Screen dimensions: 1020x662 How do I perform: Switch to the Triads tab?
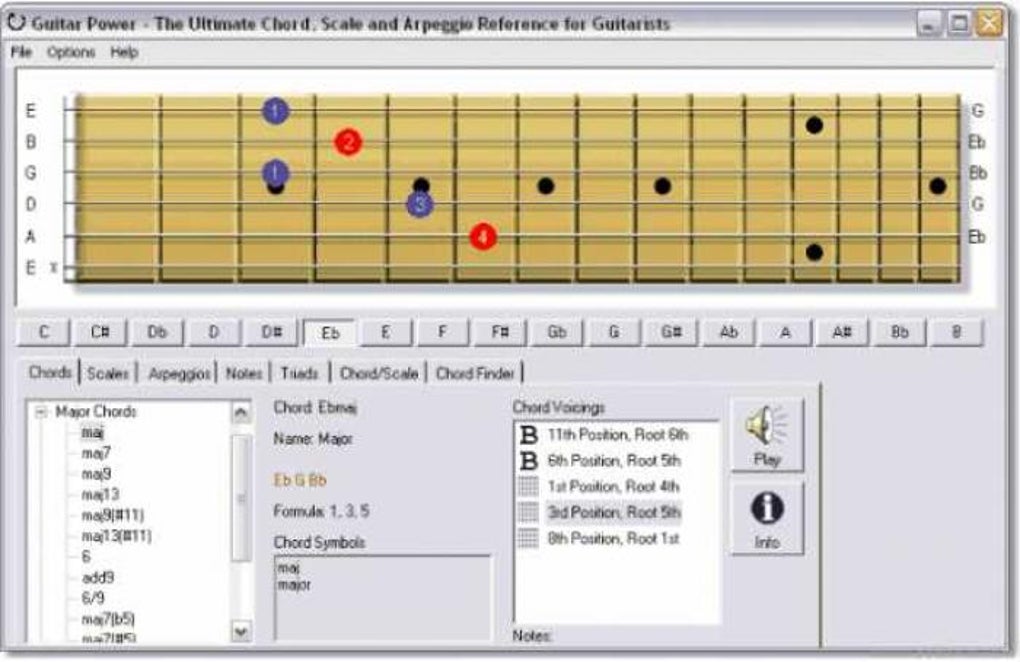click(299, 373)
